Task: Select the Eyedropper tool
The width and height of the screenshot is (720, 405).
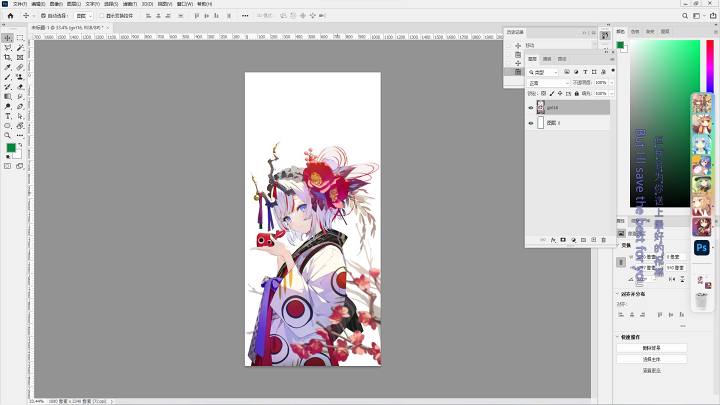Action: point(8,67)
